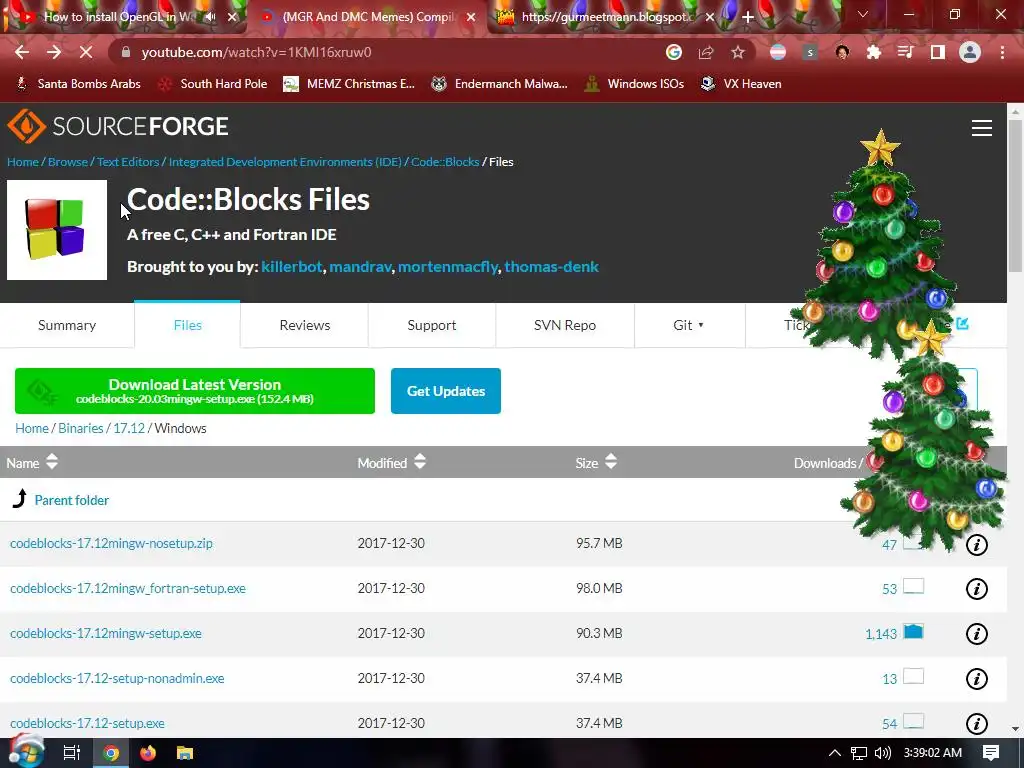1024x768 pixels.
Task: Download codeblocks-17.12-setup.exe file
Action: coord(87,724)
